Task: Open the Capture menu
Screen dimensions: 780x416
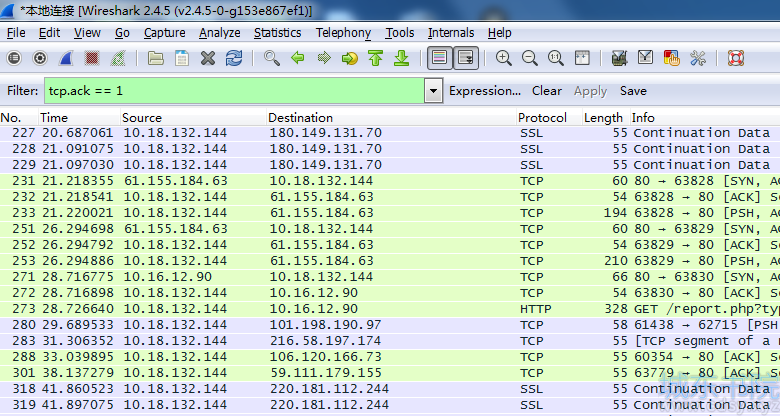Action: 165,33
